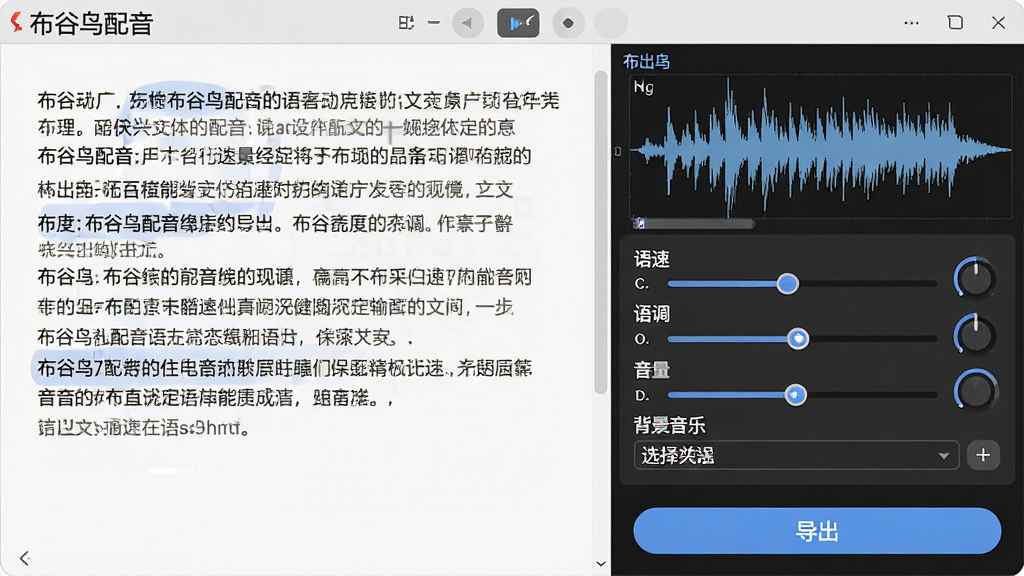Click the record dot button

point(568,23)
